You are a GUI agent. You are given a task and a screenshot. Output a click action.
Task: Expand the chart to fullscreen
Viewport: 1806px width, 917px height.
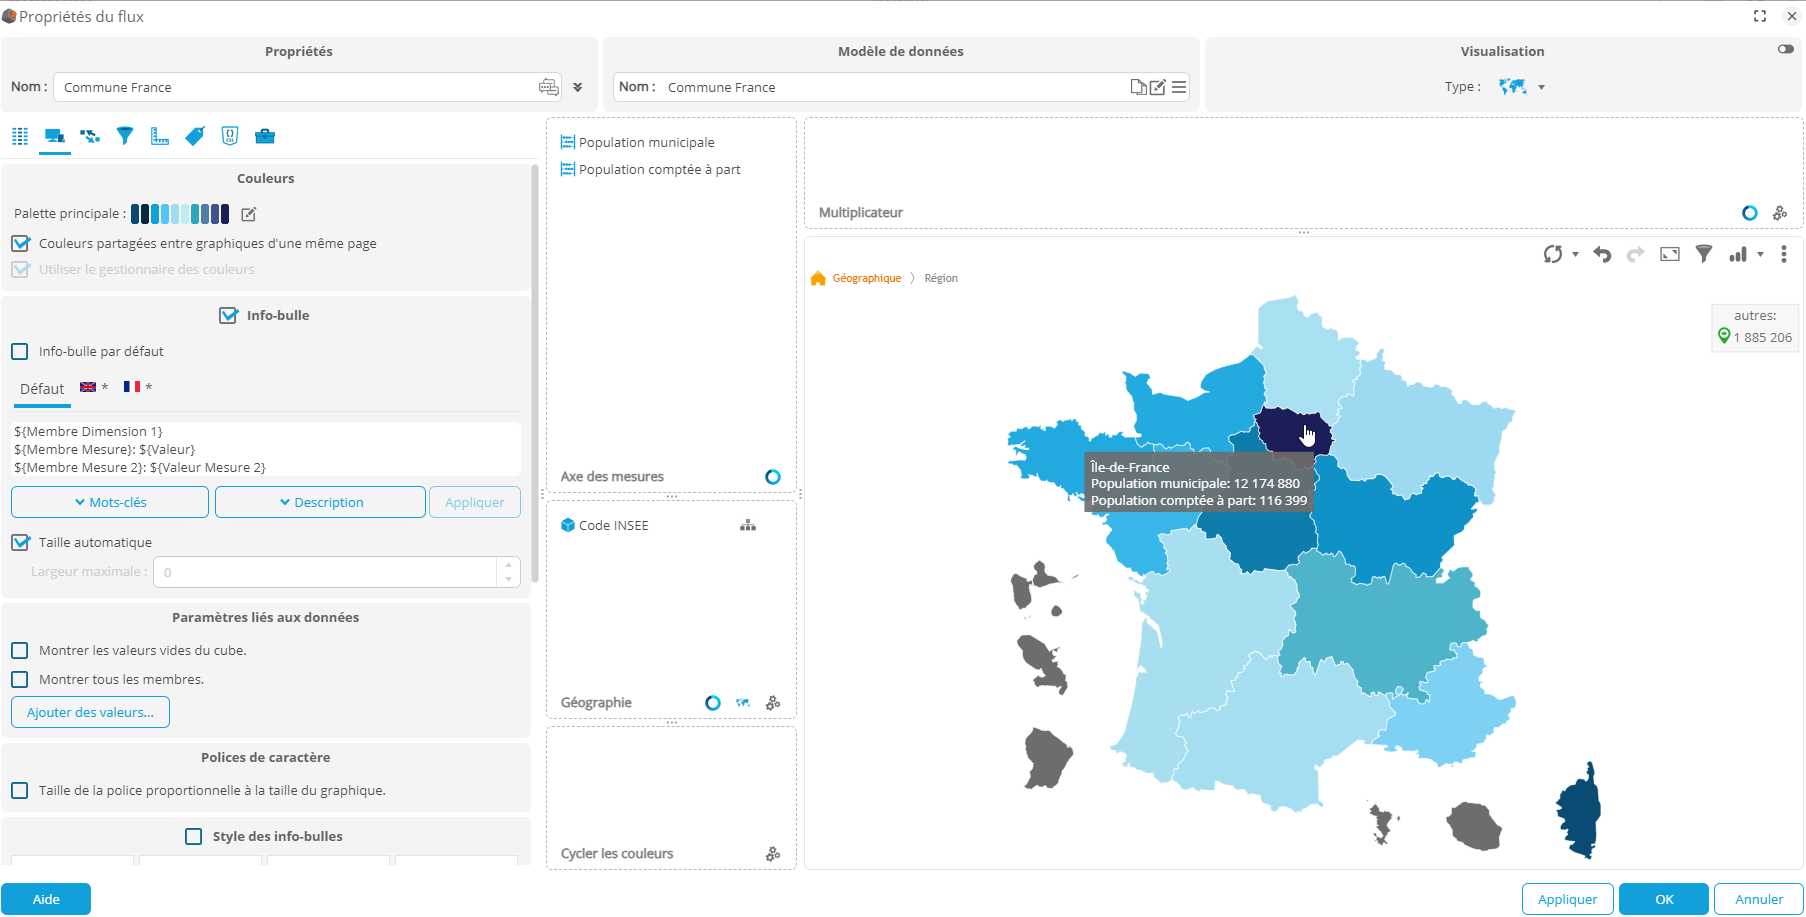coord(1669,254)
